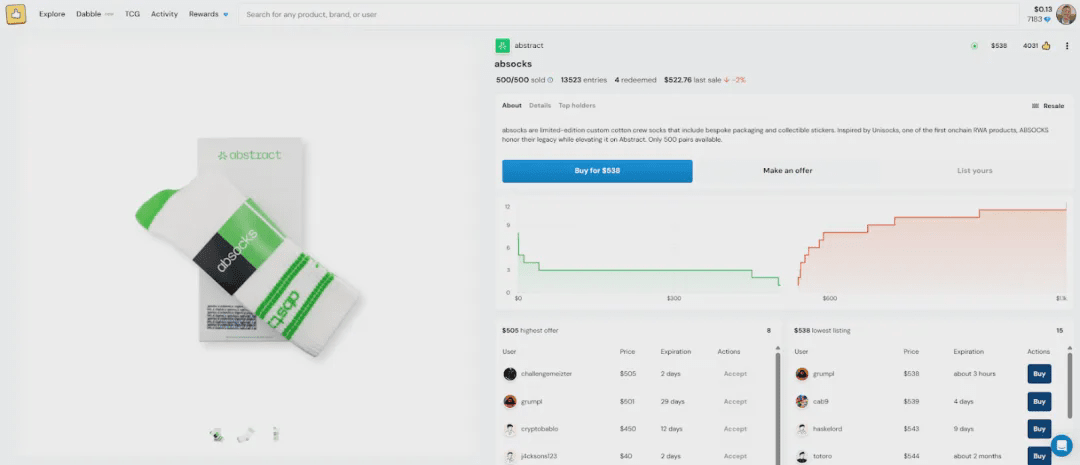The image size is (1080, 465).
Task: Click grumpl's avatar in listings
Action: (x=802, y=374)
